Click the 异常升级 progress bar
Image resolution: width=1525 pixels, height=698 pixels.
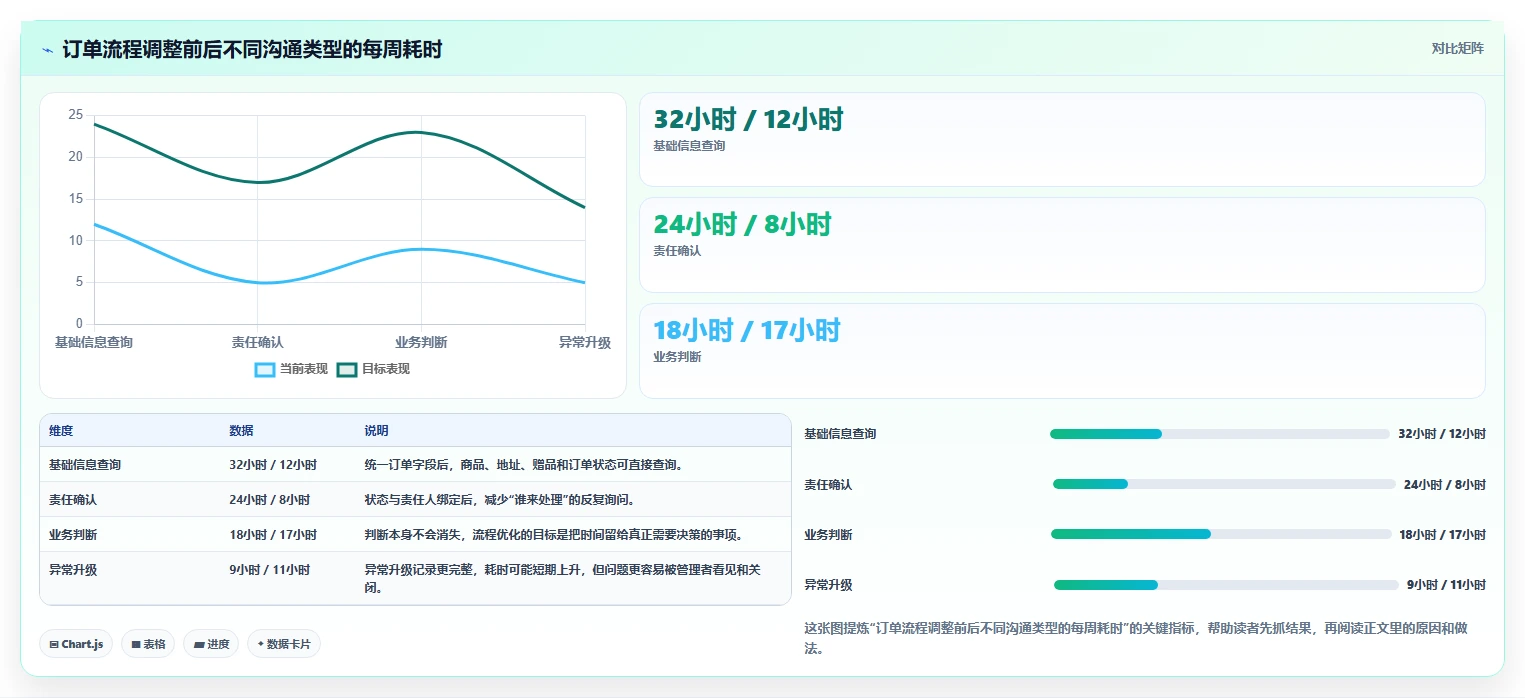point(1226,585)
